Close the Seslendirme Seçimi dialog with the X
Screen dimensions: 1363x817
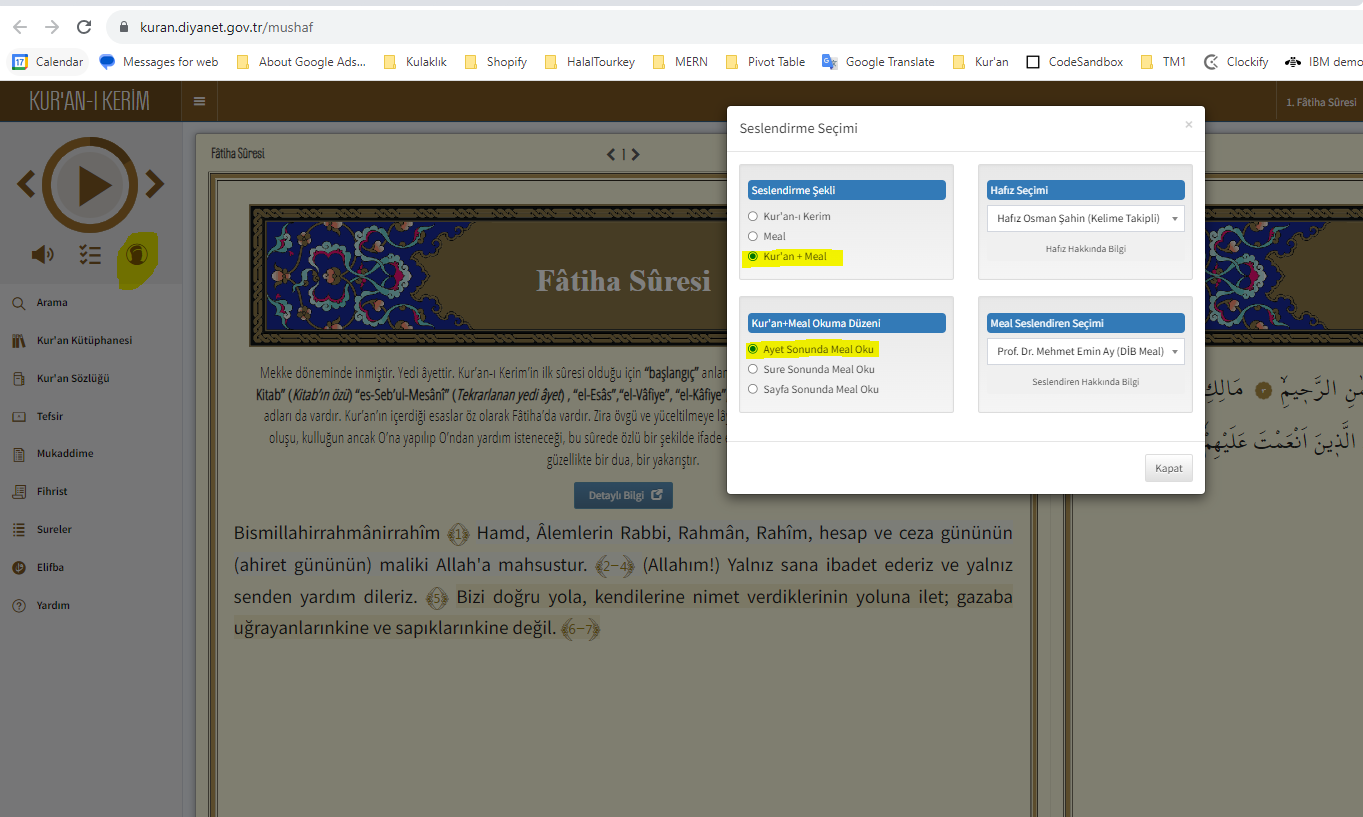[x=1188, y=125]
